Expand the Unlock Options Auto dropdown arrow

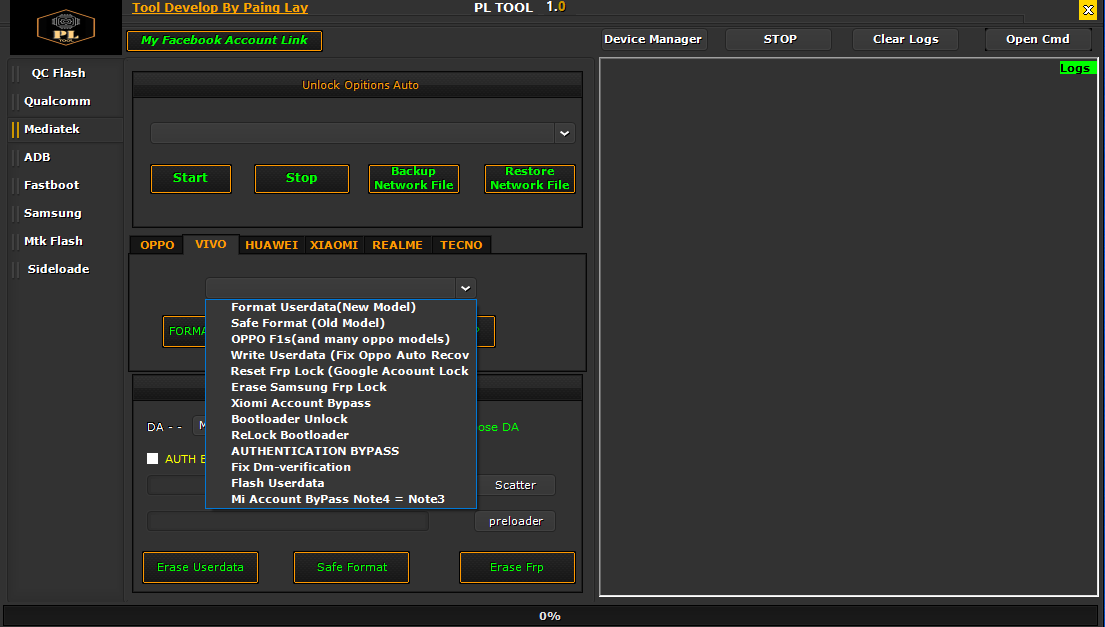pyautogui.click(x=564, y=133)
